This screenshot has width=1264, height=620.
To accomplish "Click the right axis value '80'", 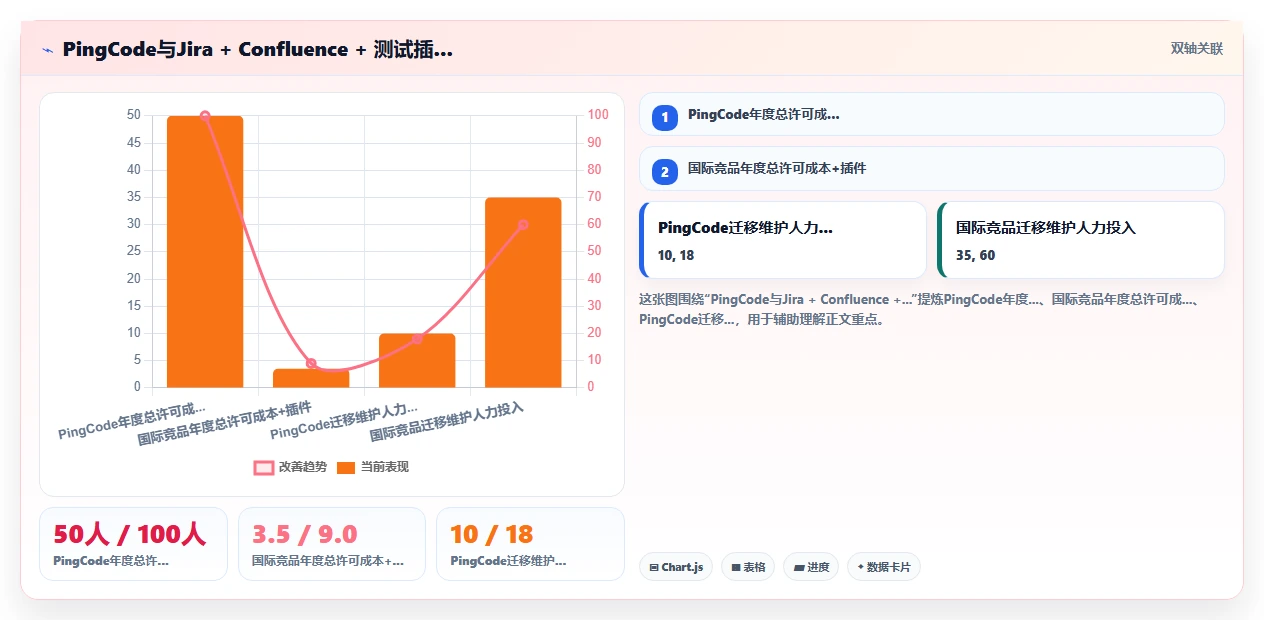I will coord(595,170).
